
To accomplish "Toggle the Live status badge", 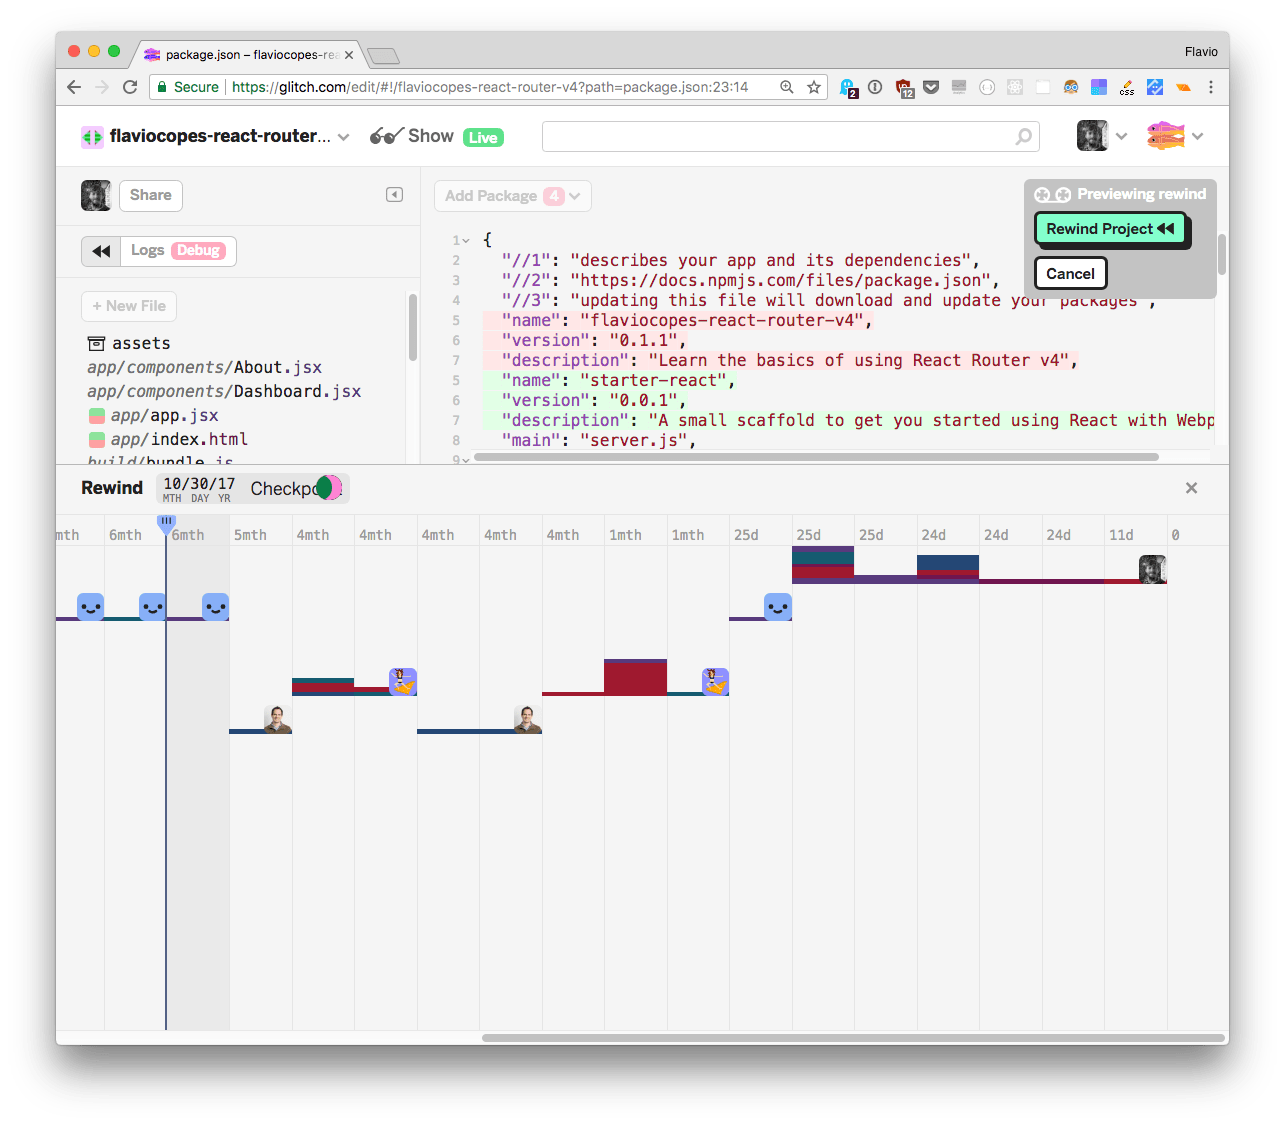I will (x=483, y=138).
